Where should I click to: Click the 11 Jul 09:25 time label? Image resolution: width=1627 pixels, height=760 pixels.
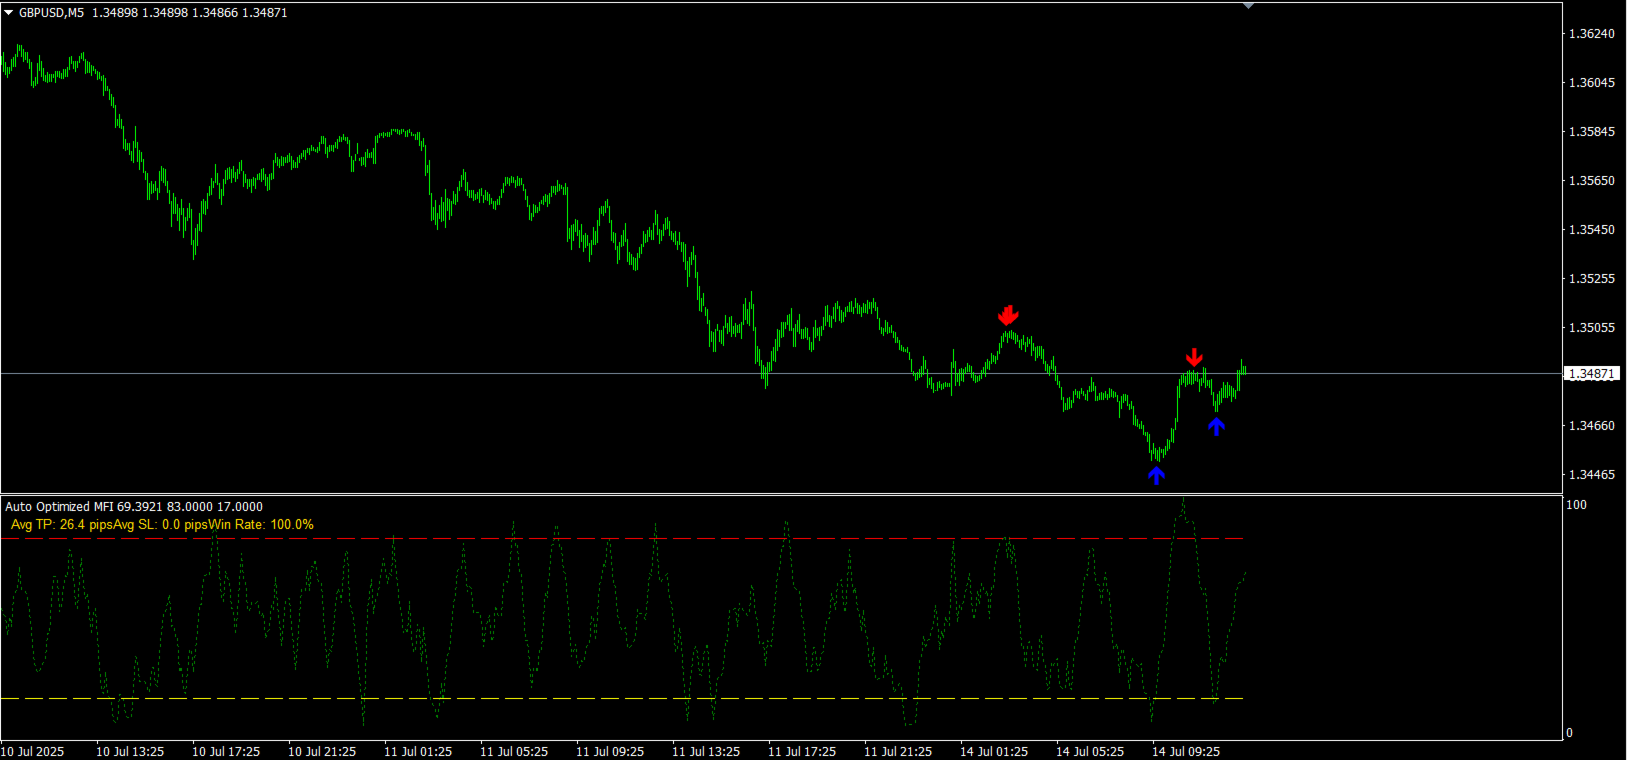coord(610,752)
